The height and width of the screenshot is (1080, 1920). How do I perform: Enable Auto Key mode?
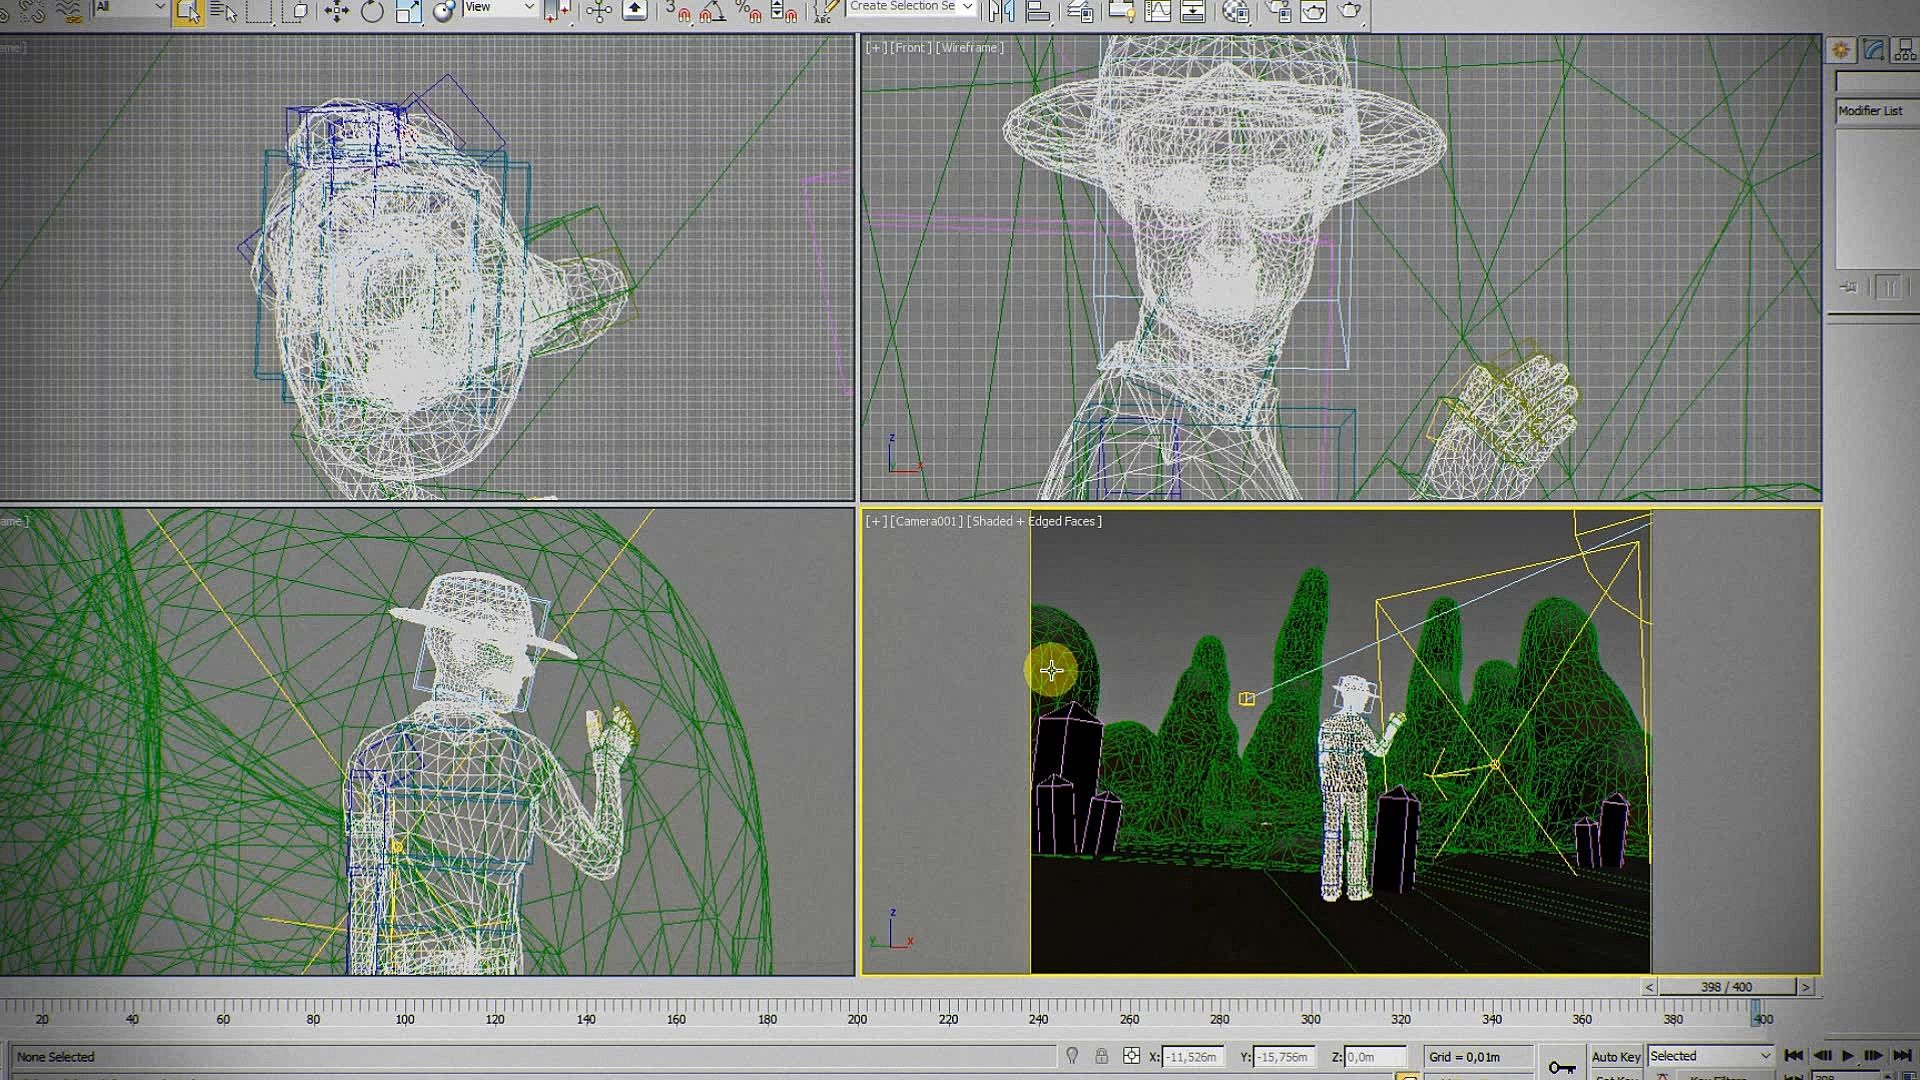click(1615, 1056)
